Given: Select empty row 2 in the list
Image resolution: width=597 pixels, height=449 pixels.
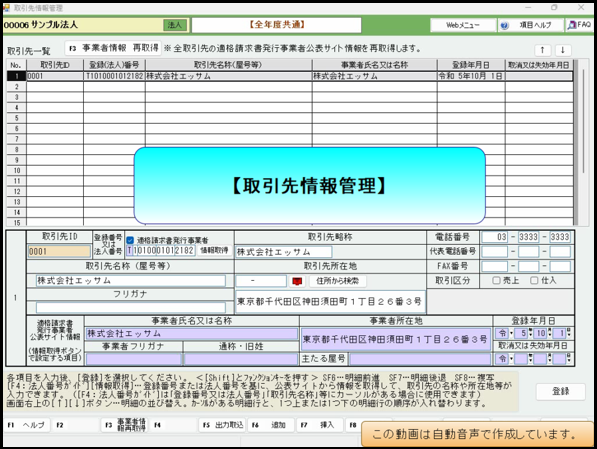Looking at the screenshot, I should (x=290, y=87).
